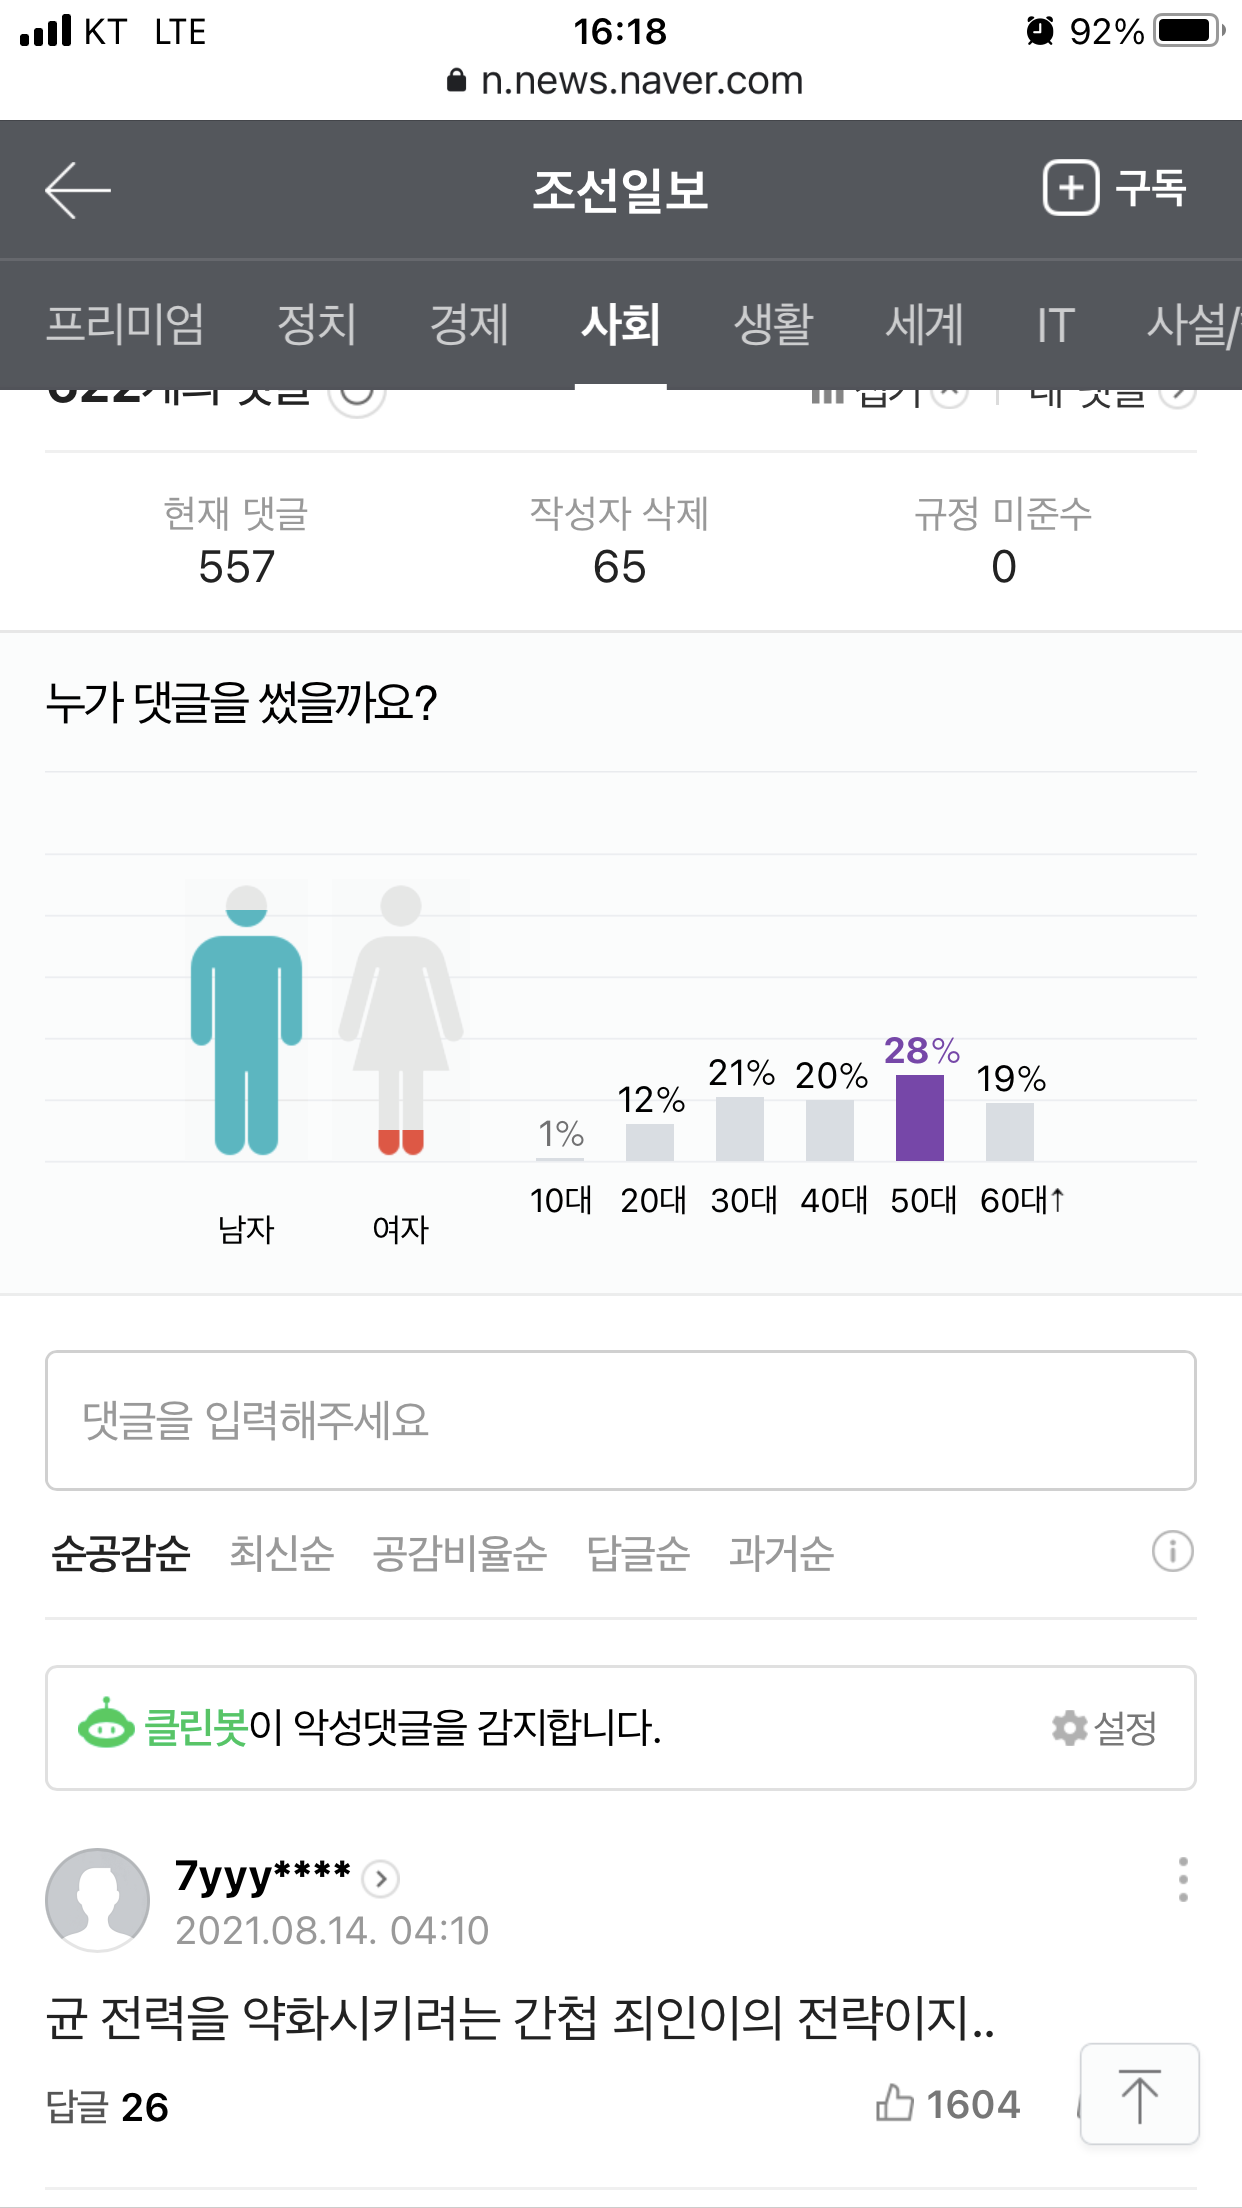Tap the purple 50대 bar
The image size is (1242, 2208).
(x=920, y=1117)
